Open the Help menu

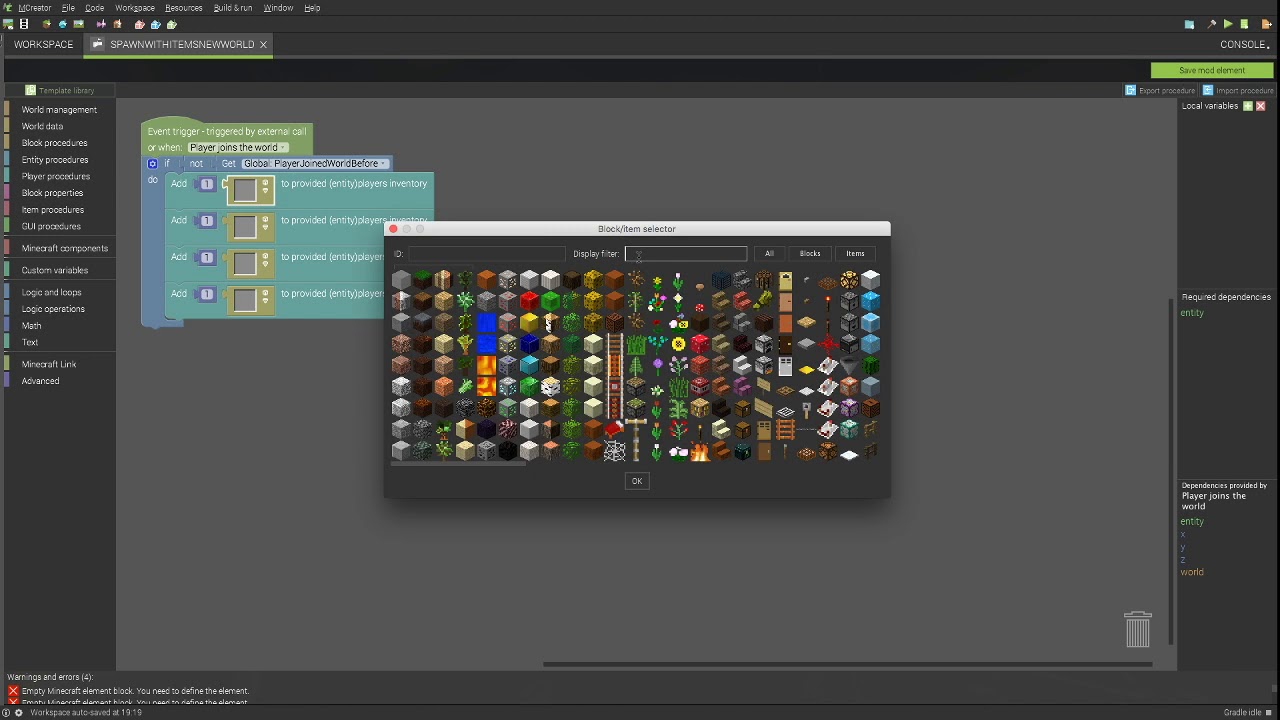click(312, 8)
